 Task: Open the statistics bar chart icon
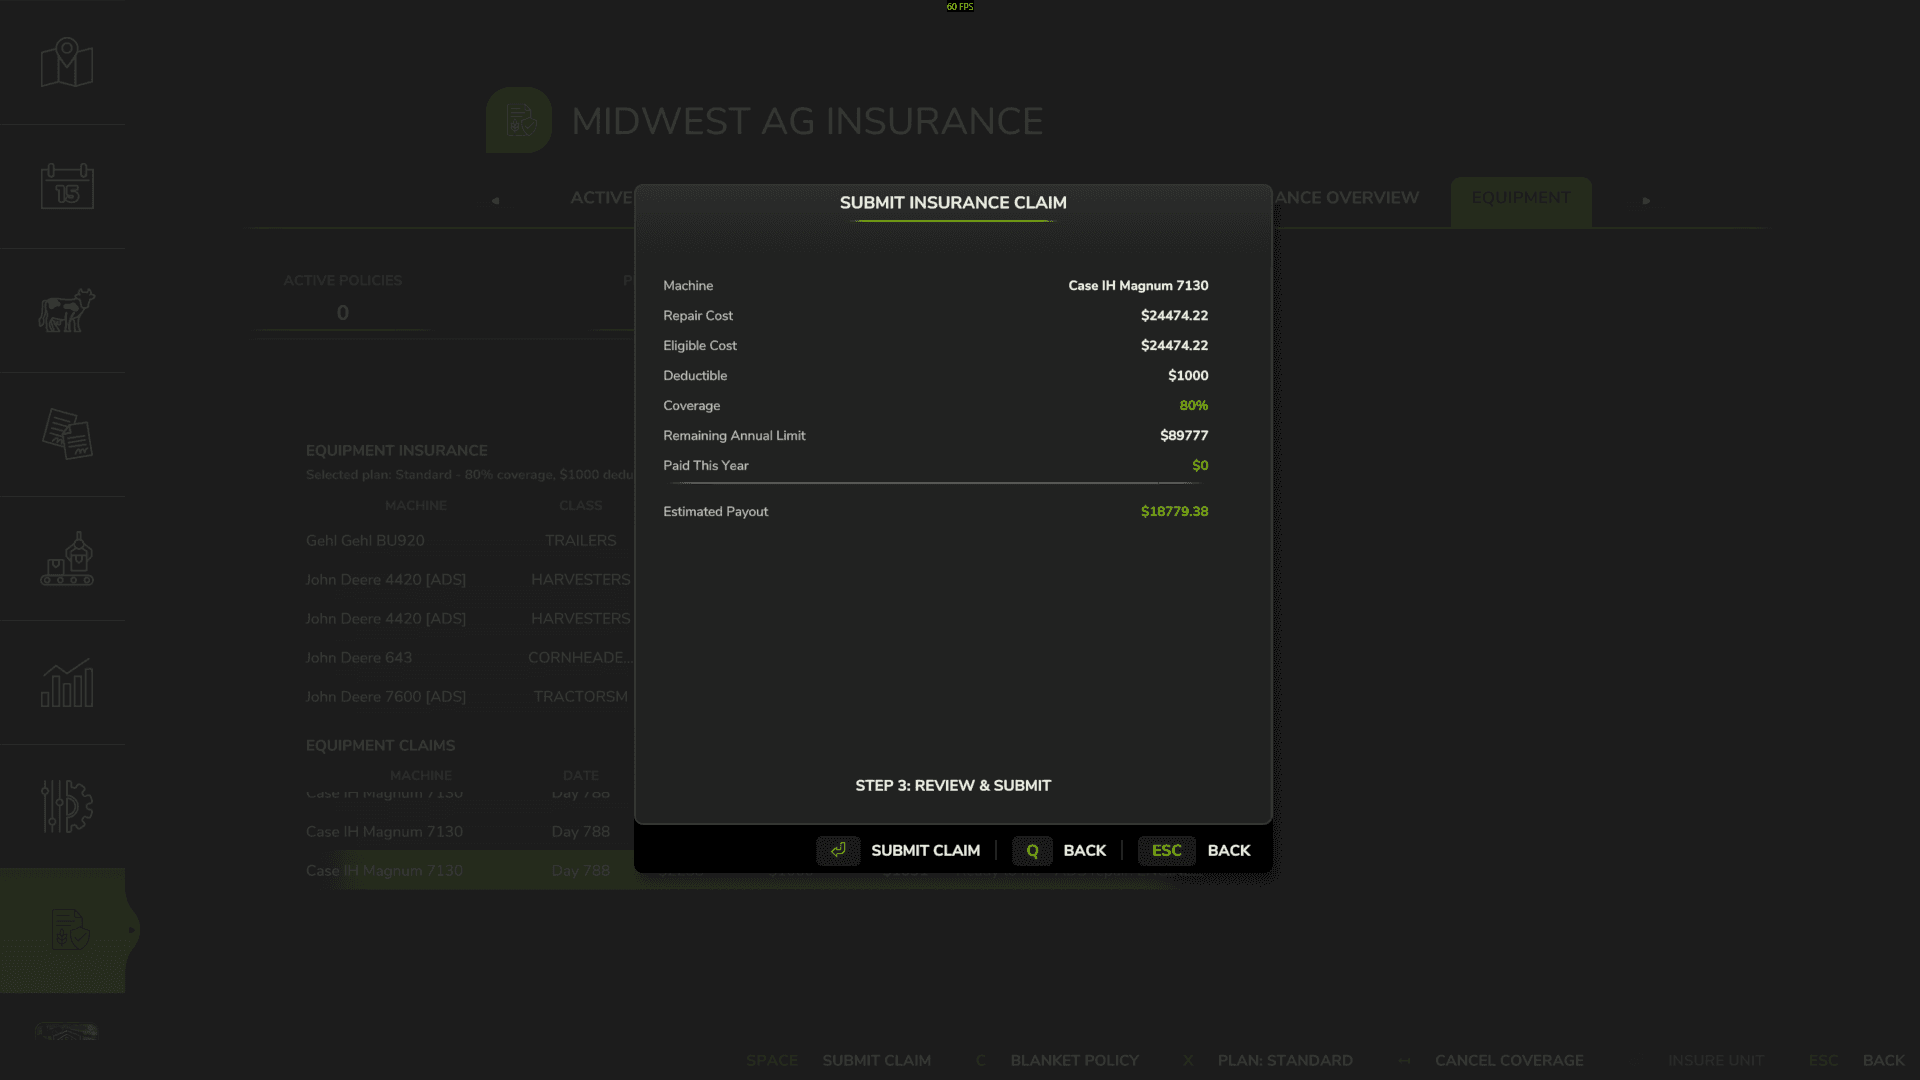click(67, 682)
